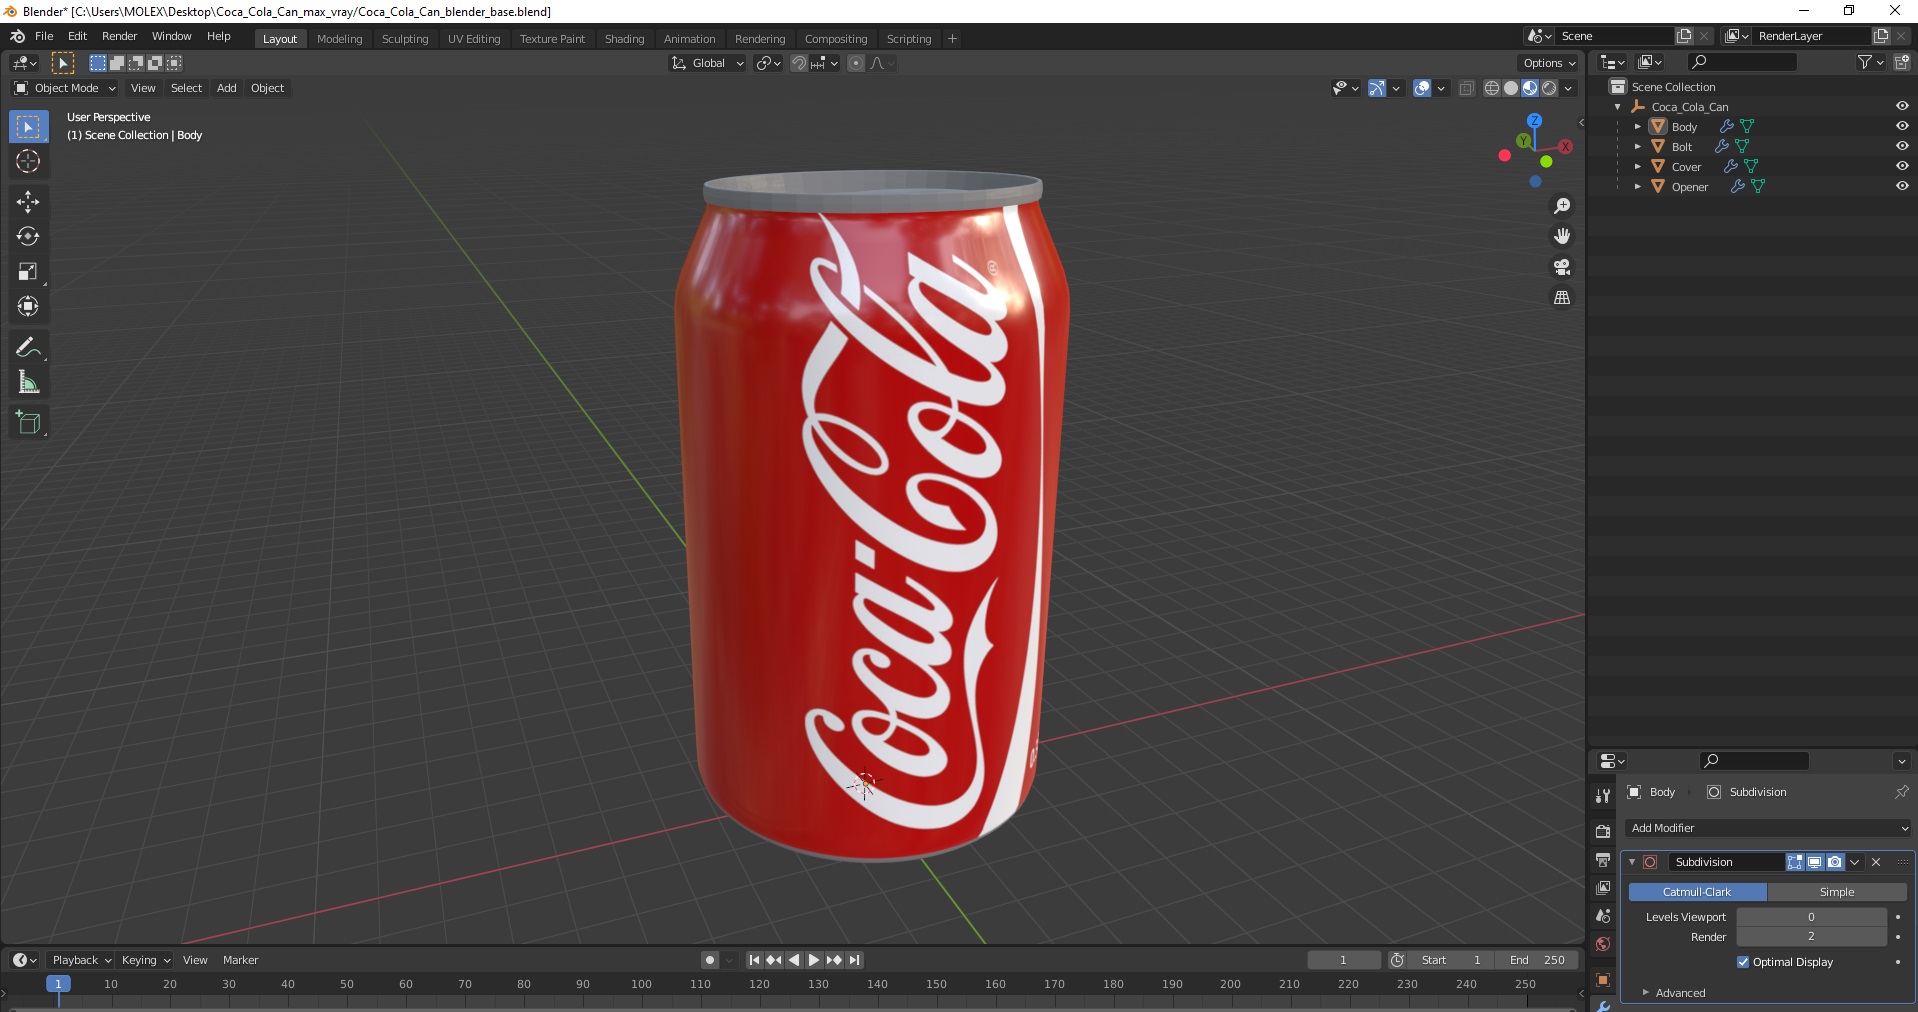Expand the Opener item in outliner
The width and height of the screenshot is (1918, 1012).
tap(1637, 187)
